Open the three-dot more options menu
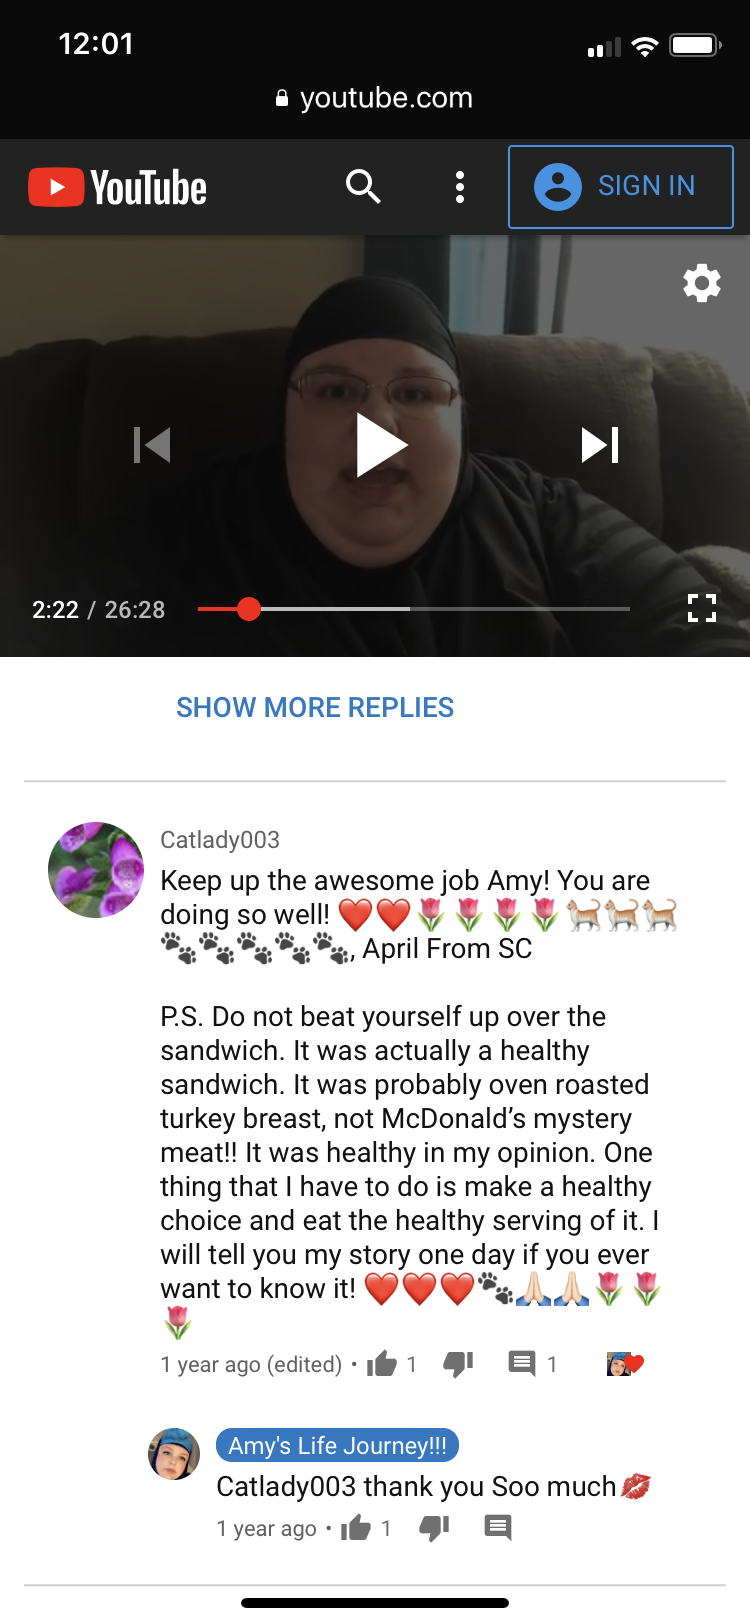Image resolution: width=750 pixels, height=1624 pixels. [x=460, y=187]
